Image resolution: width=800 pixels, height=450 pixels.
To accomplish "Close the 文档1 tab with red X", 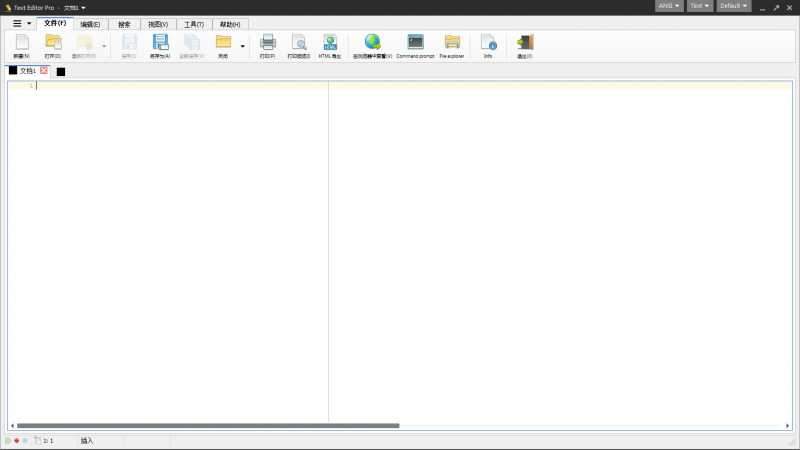I will click(x=44, y=70).
